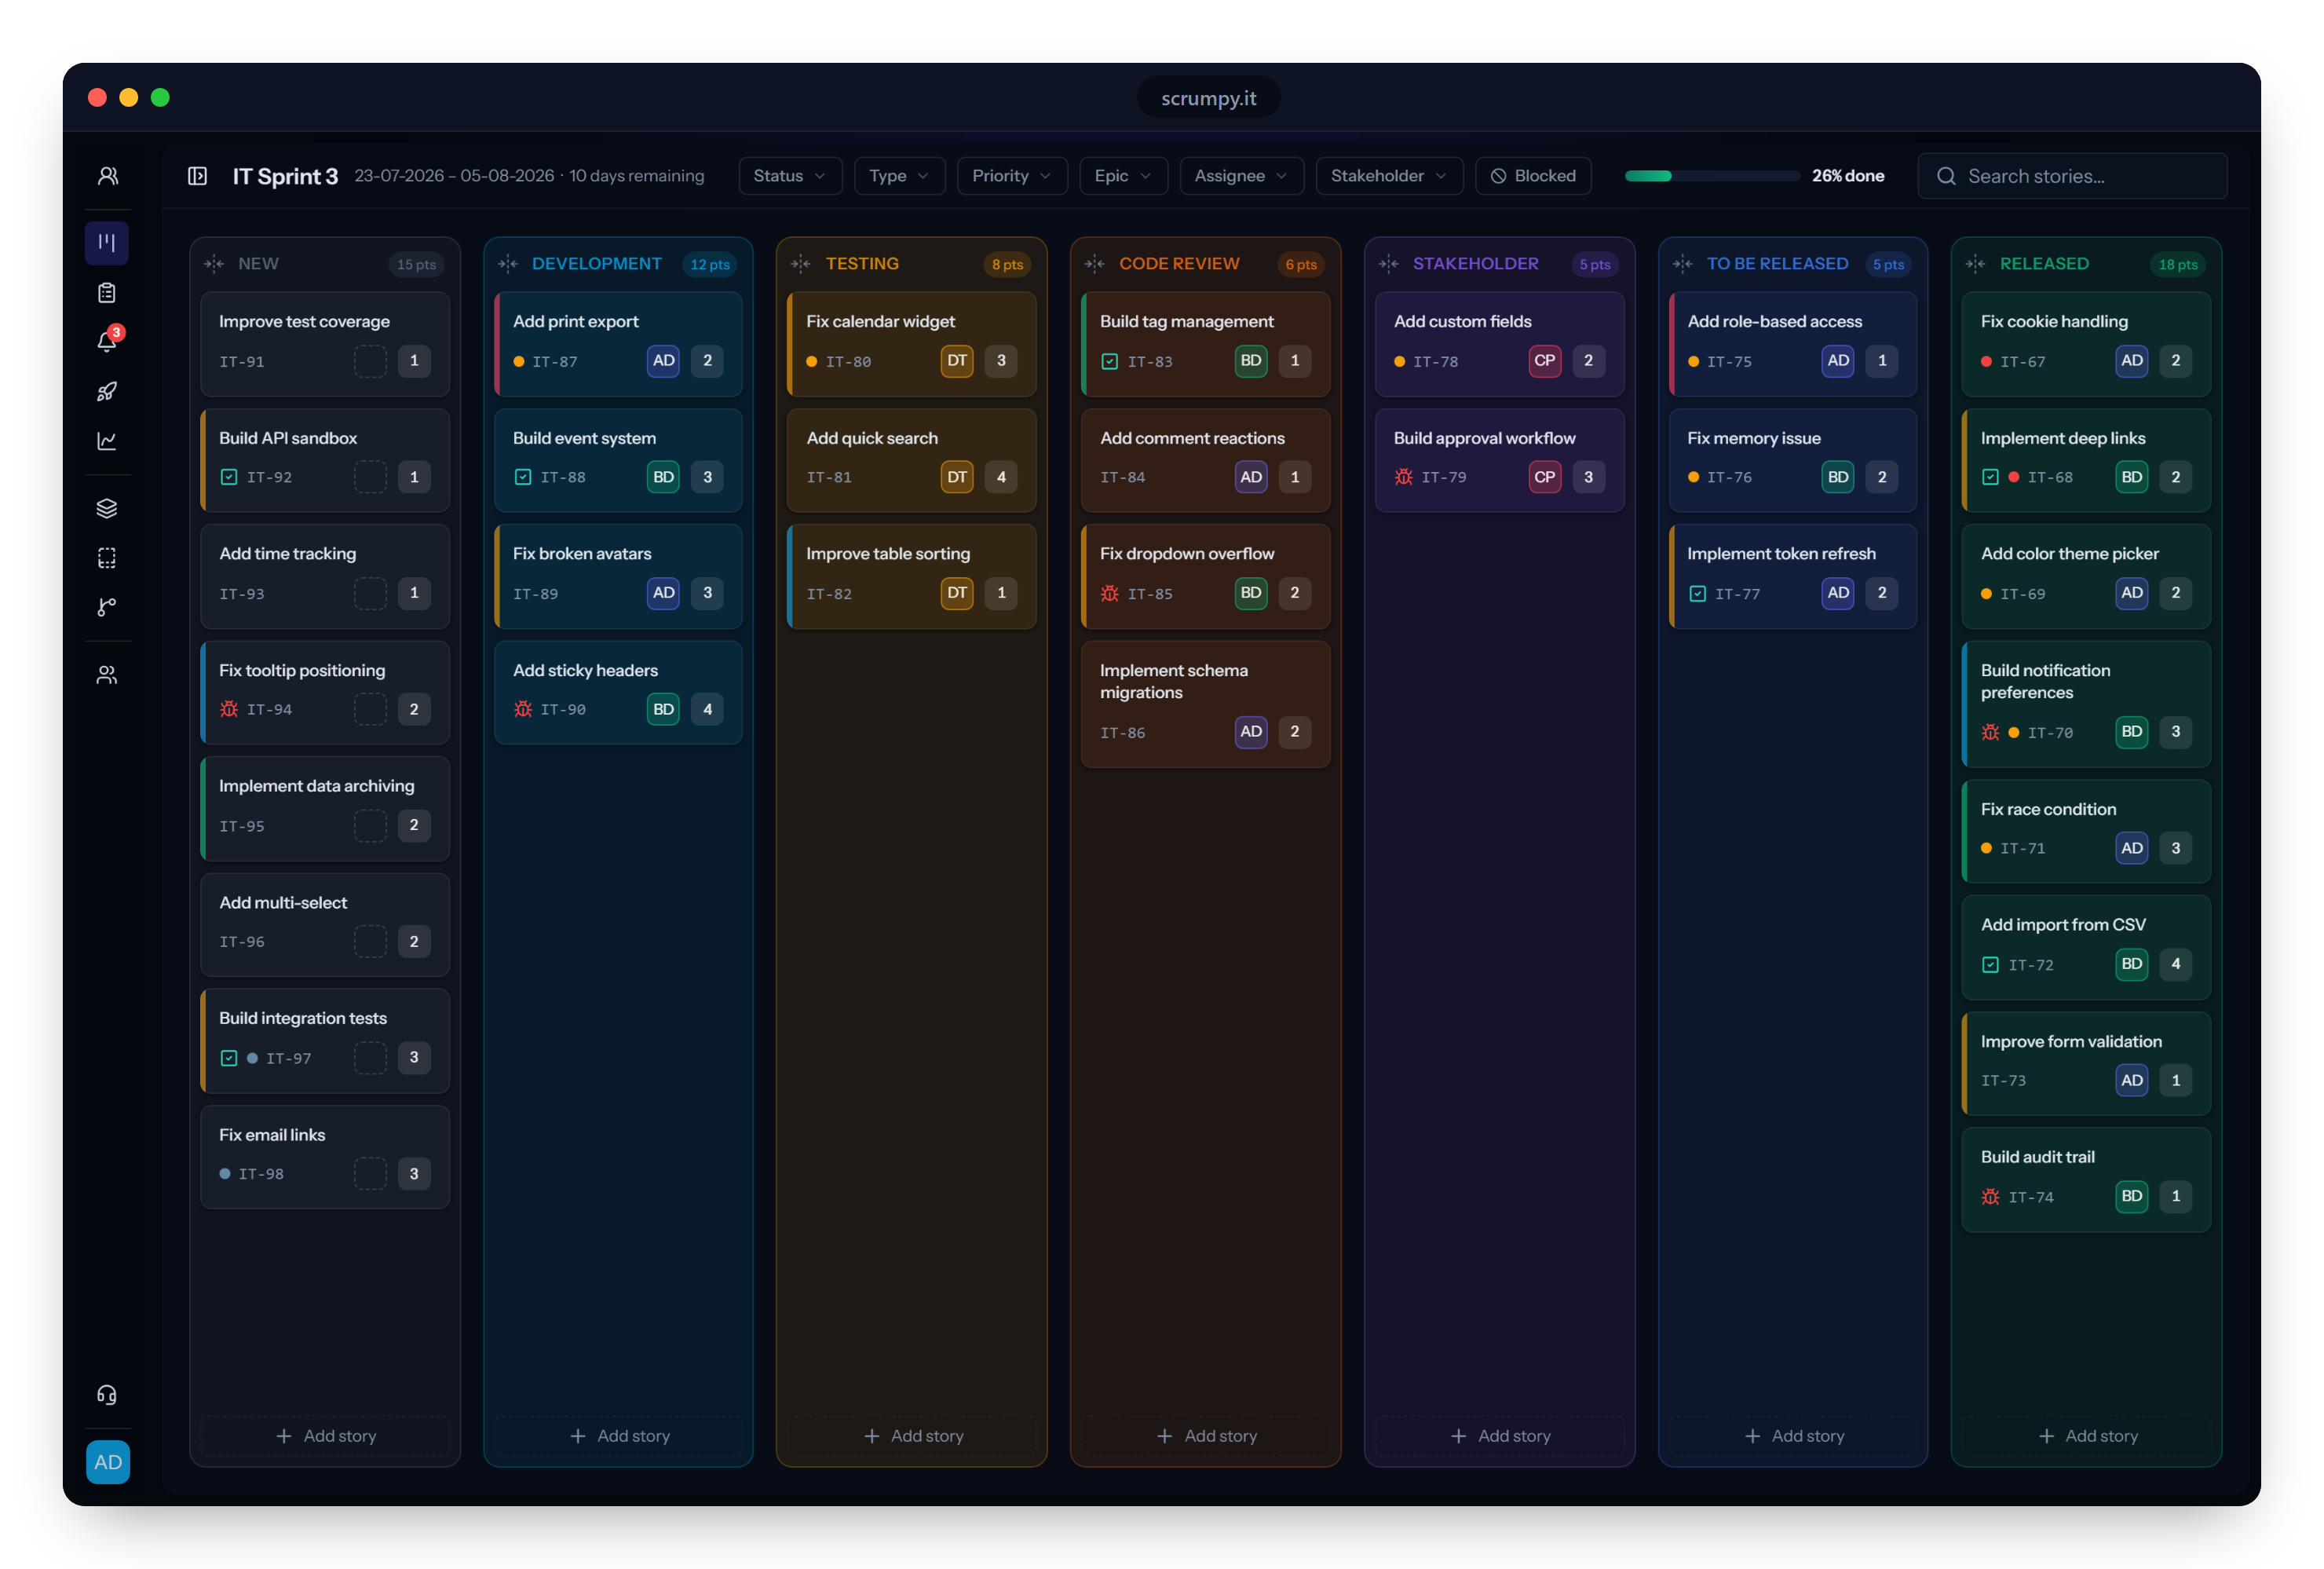Screen dimensions: 2324x1569
Task: Click the bug icon on IT-74 card
Action: click(1991, 1196)
